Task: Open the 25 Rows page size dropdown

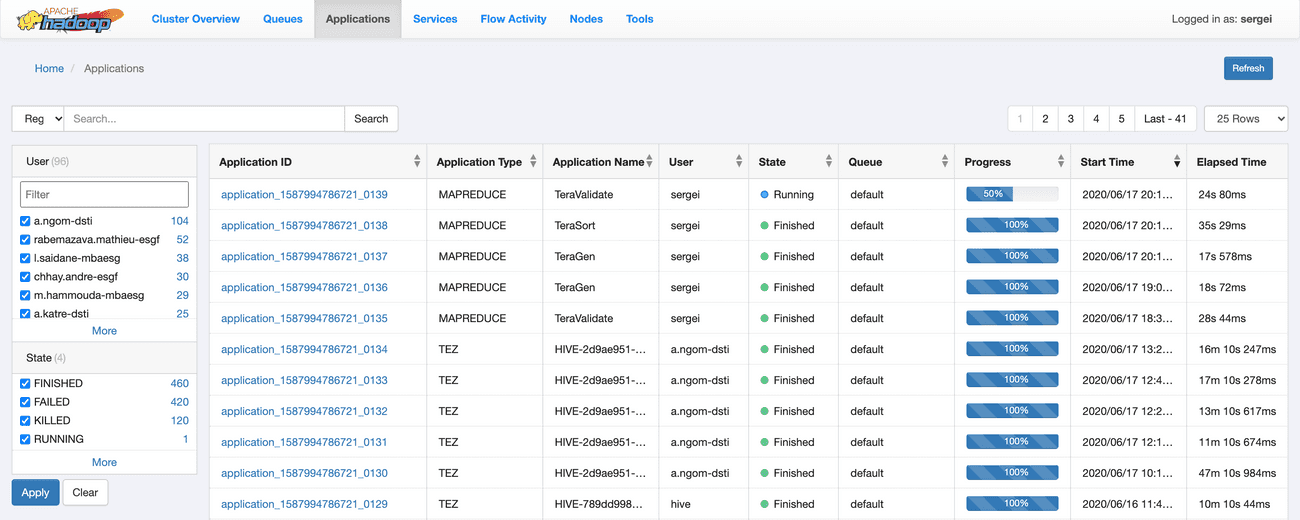Action: pos(1245,119)
